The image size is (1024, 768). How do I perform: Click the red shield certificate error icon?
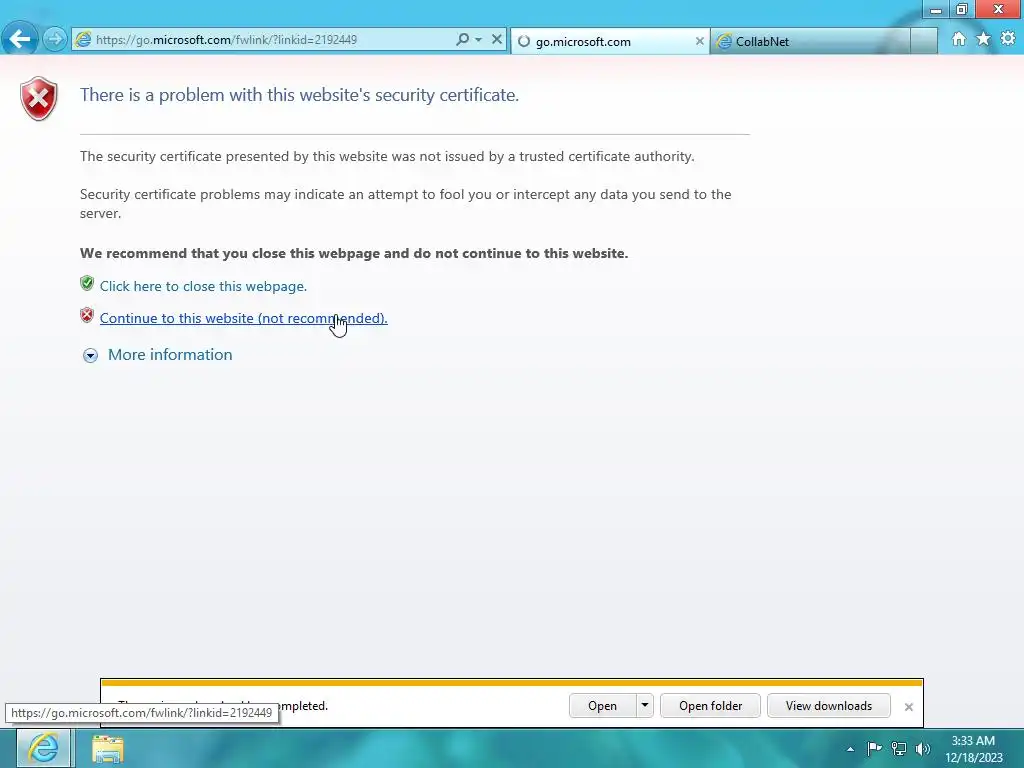tap(39, 99)
